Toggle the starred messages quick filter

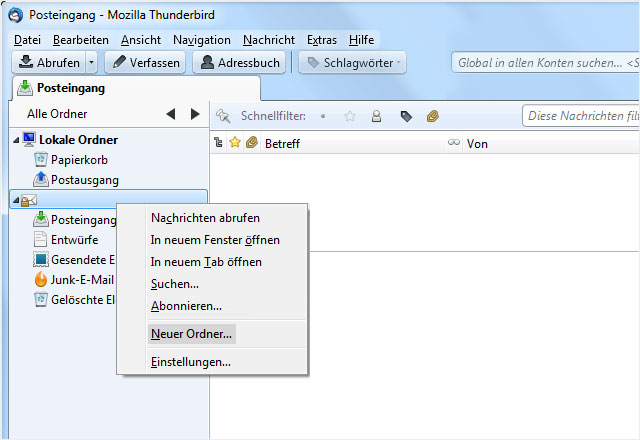(x=350, y=116)
